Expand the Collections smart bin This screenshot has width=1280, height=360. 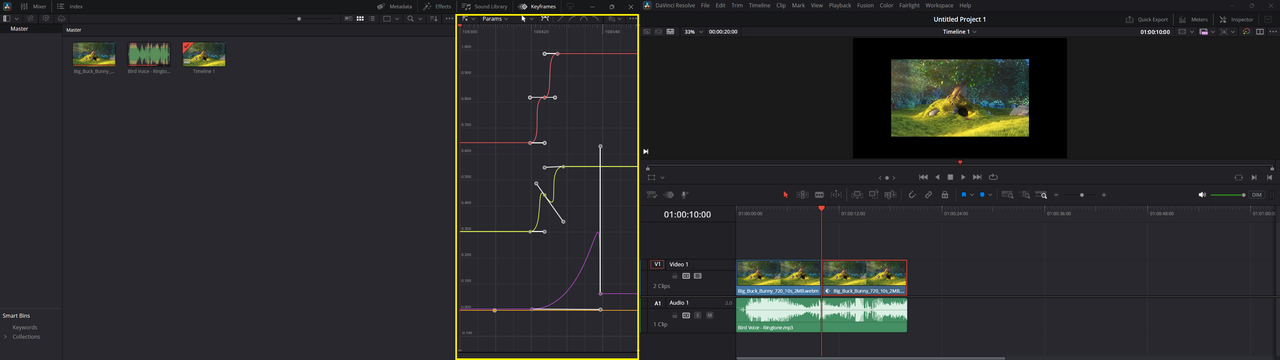click(5, 337)
